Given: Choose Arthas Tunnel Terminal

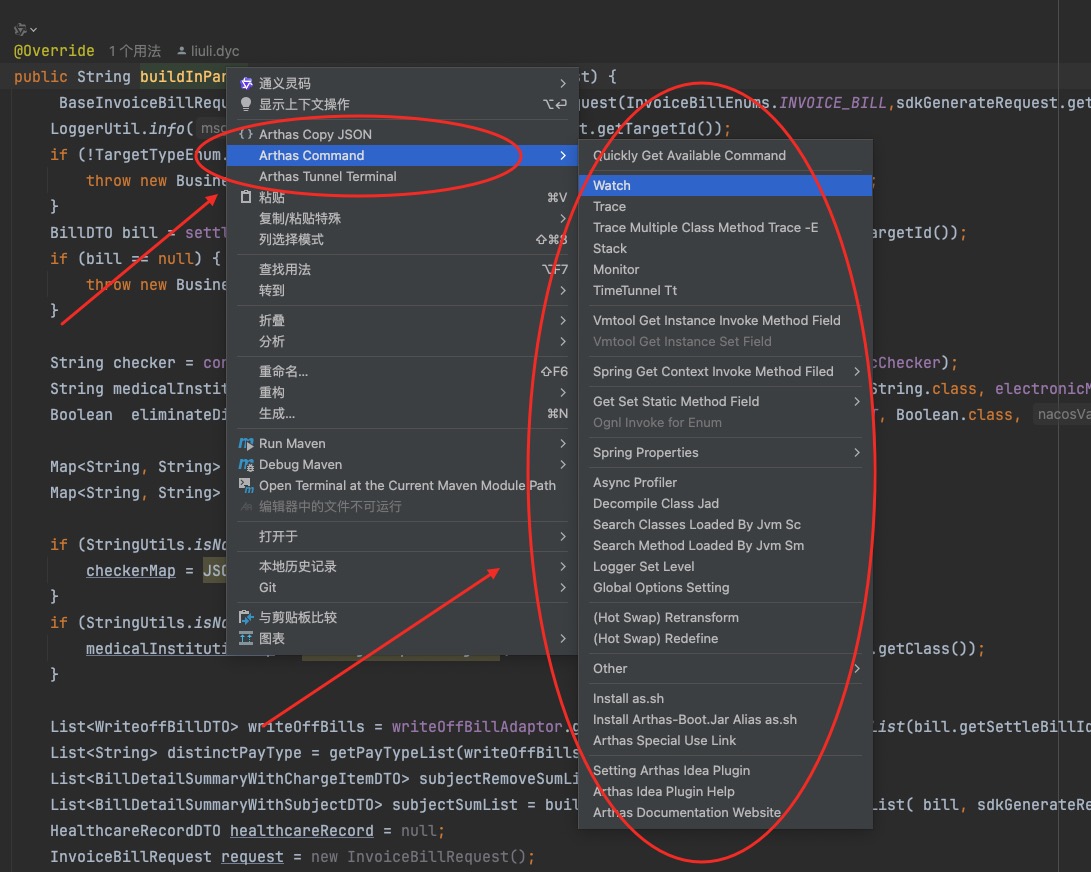Looking at the screenshot, I should point(402,177).
